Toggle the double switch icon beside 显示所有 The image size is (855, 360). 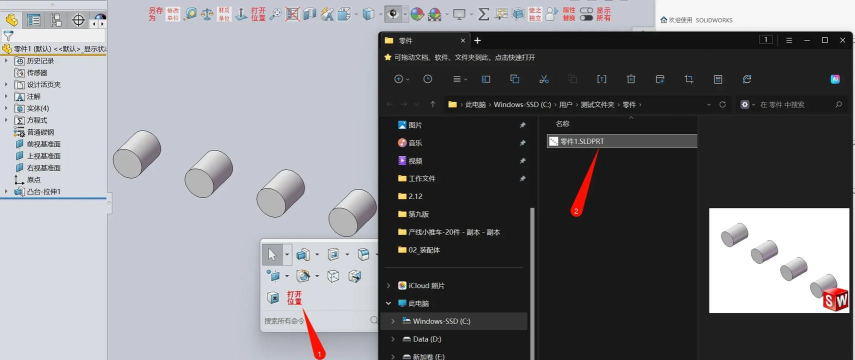point(586,14)
